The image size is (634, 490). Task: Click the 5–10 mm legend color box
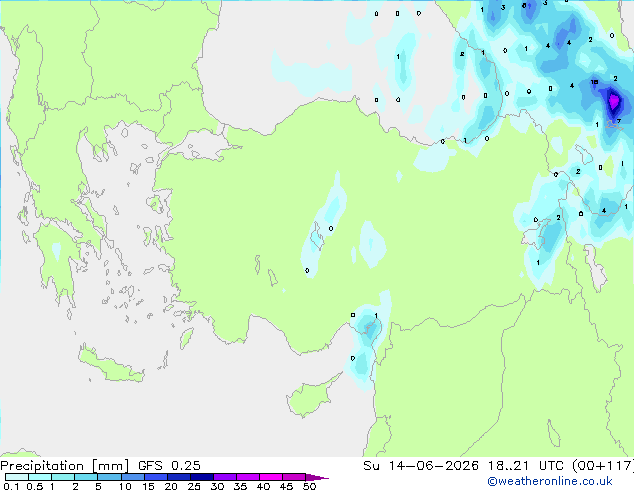109,477
